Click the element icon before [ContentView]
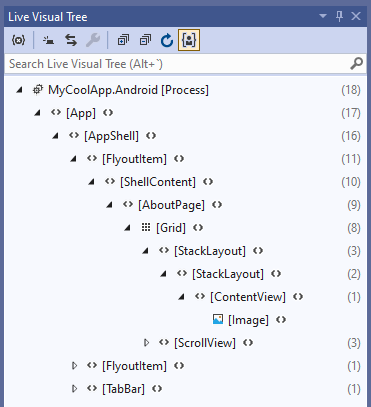The height and width of the screenshot is (407, 371). pos(200,297)
